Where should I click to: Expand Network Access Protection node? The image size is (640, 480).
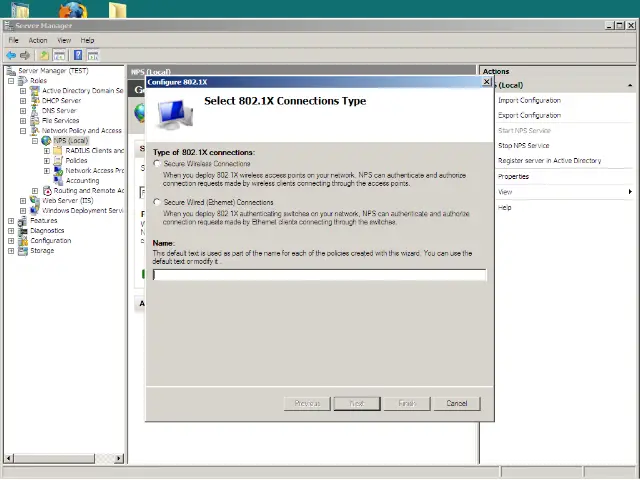point(47,171)
